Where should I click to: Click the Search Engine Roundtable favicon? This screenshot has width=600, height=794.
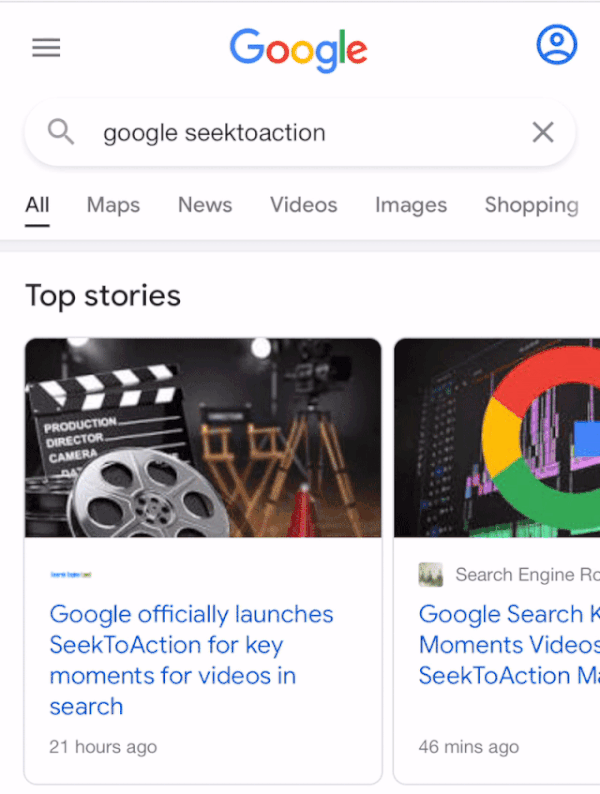pos(430,575)
